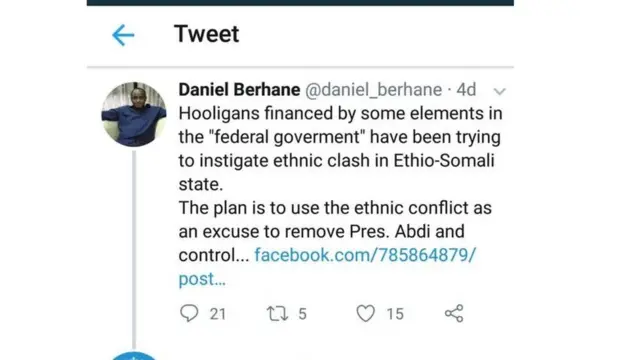Open the share icon on the tweet
Image resolution: width=640 pixels, height=360 pixels.
(454, 313)
